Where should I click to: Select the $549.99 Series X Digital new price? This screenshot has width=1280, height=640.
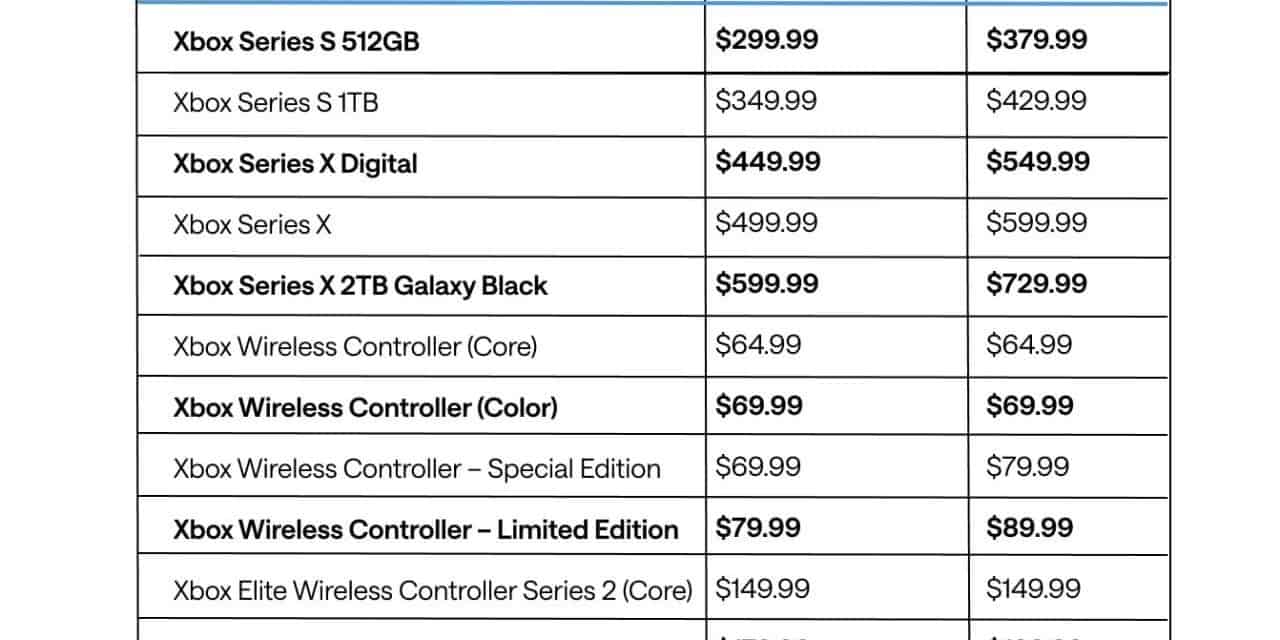tap(1038, 162)
